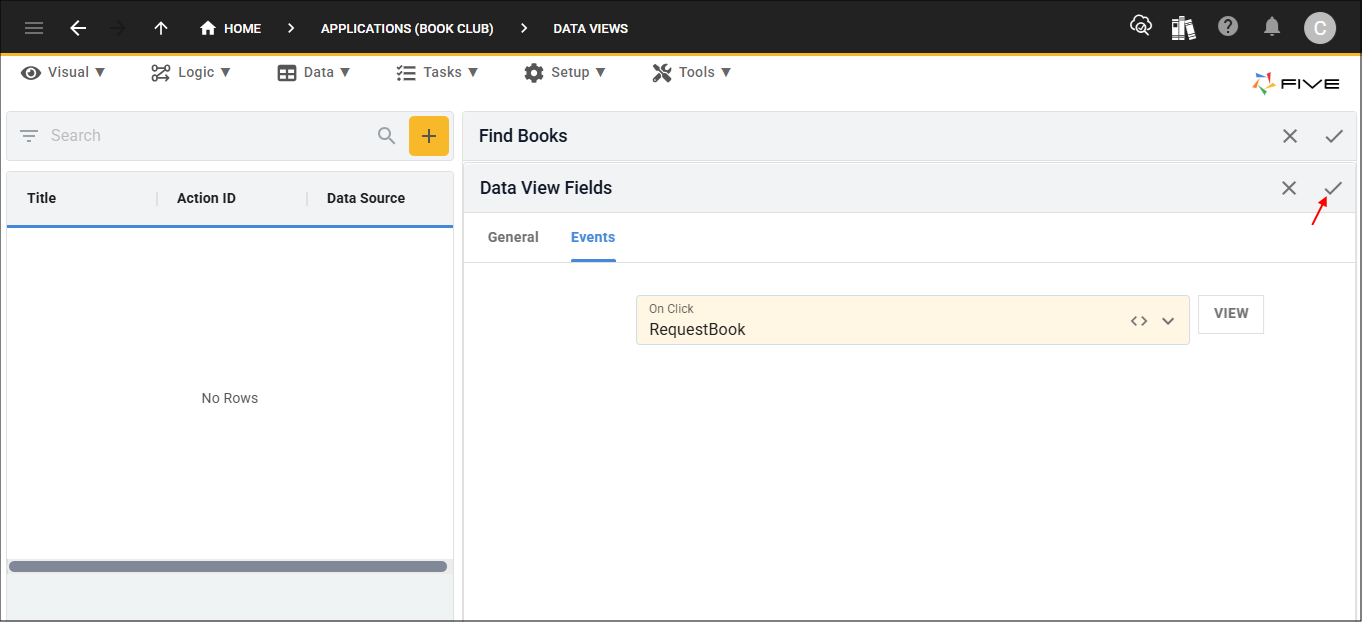The height and width of the screenshot is (622, 1362).
Task: Click the cloud deploy icon
Action: click(x=1140, y=27)
